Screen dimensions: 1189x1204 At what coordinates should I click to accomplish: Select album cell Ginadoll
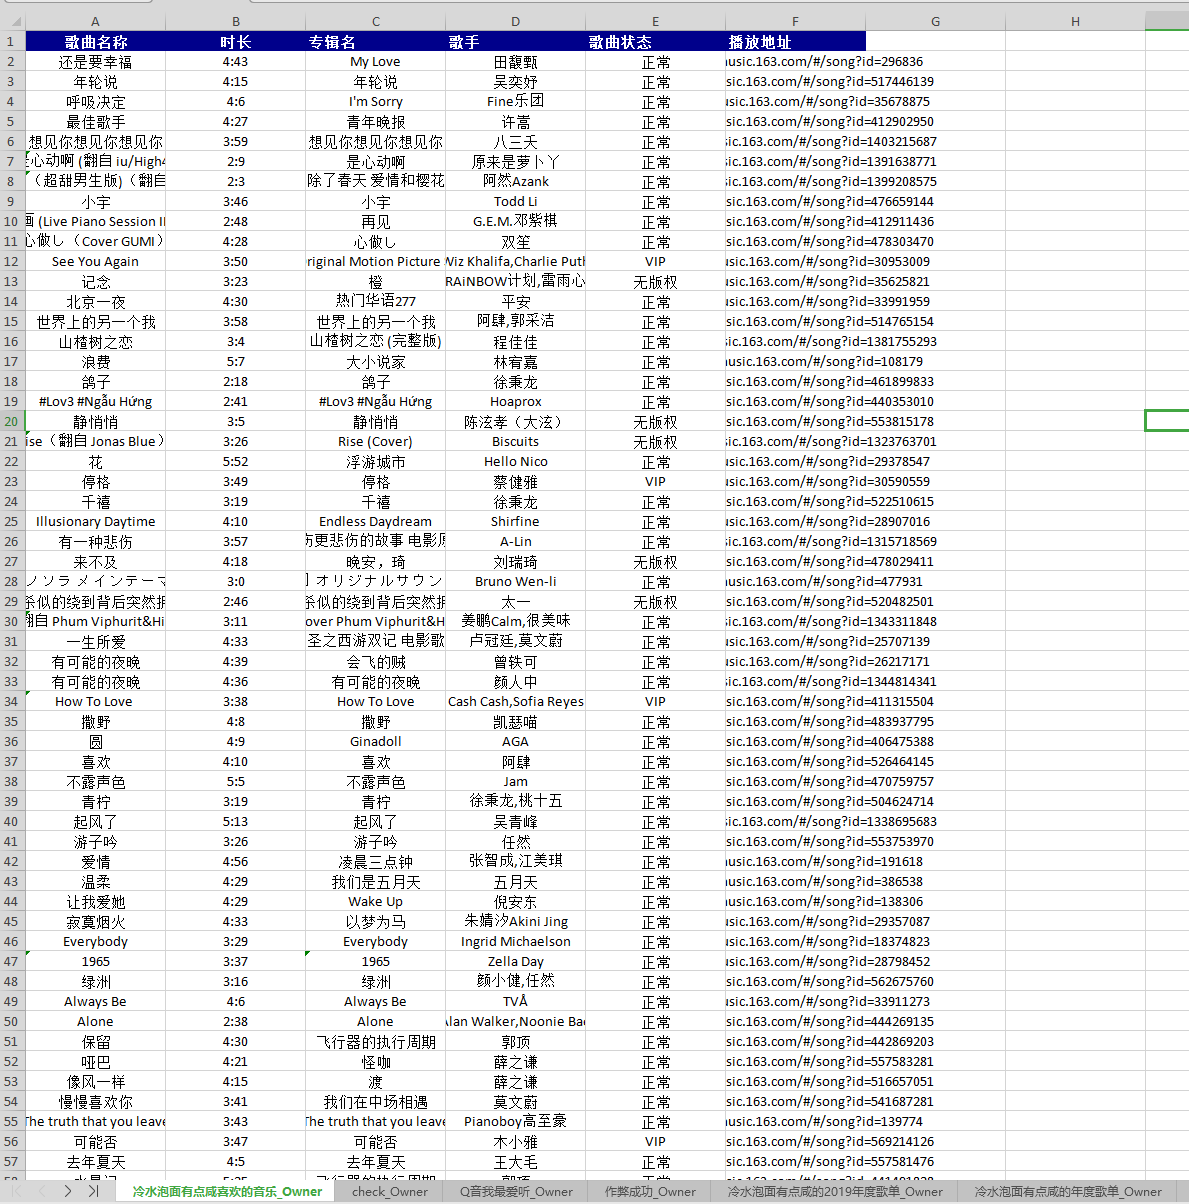point(376,741)
